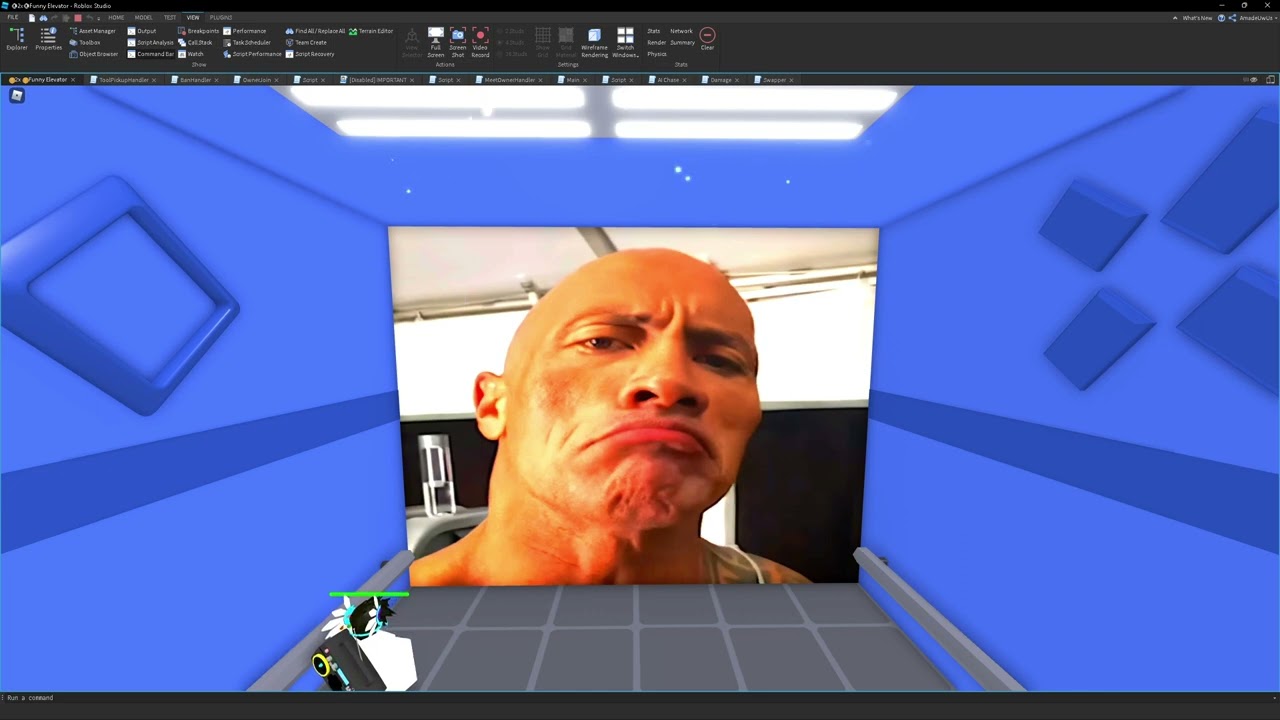This screenshot has height=720, width=1280.
Task: Toggle the Command Bar
Action: pos(150,54)
